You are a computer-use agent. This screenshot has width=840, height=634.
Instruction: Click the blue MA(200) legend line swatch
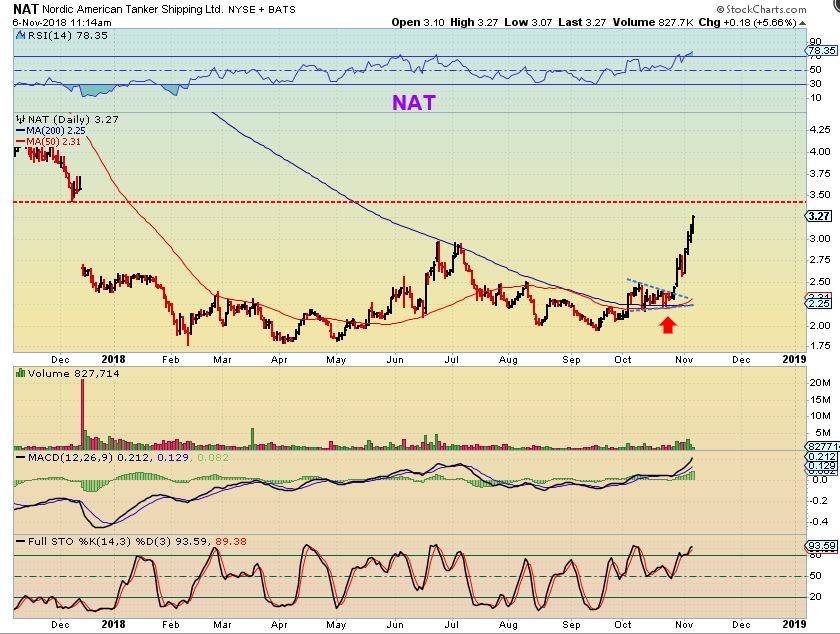click(21, 131)
